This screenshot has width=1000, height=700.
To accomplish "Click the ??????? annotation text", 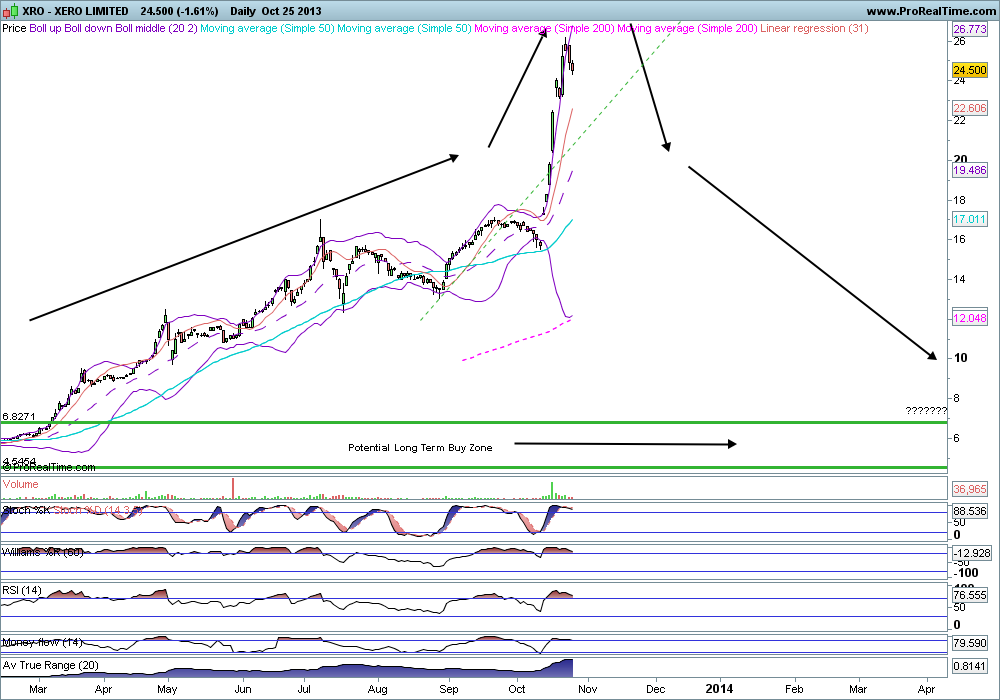I will pyautogui.click(x=926, y=411).
